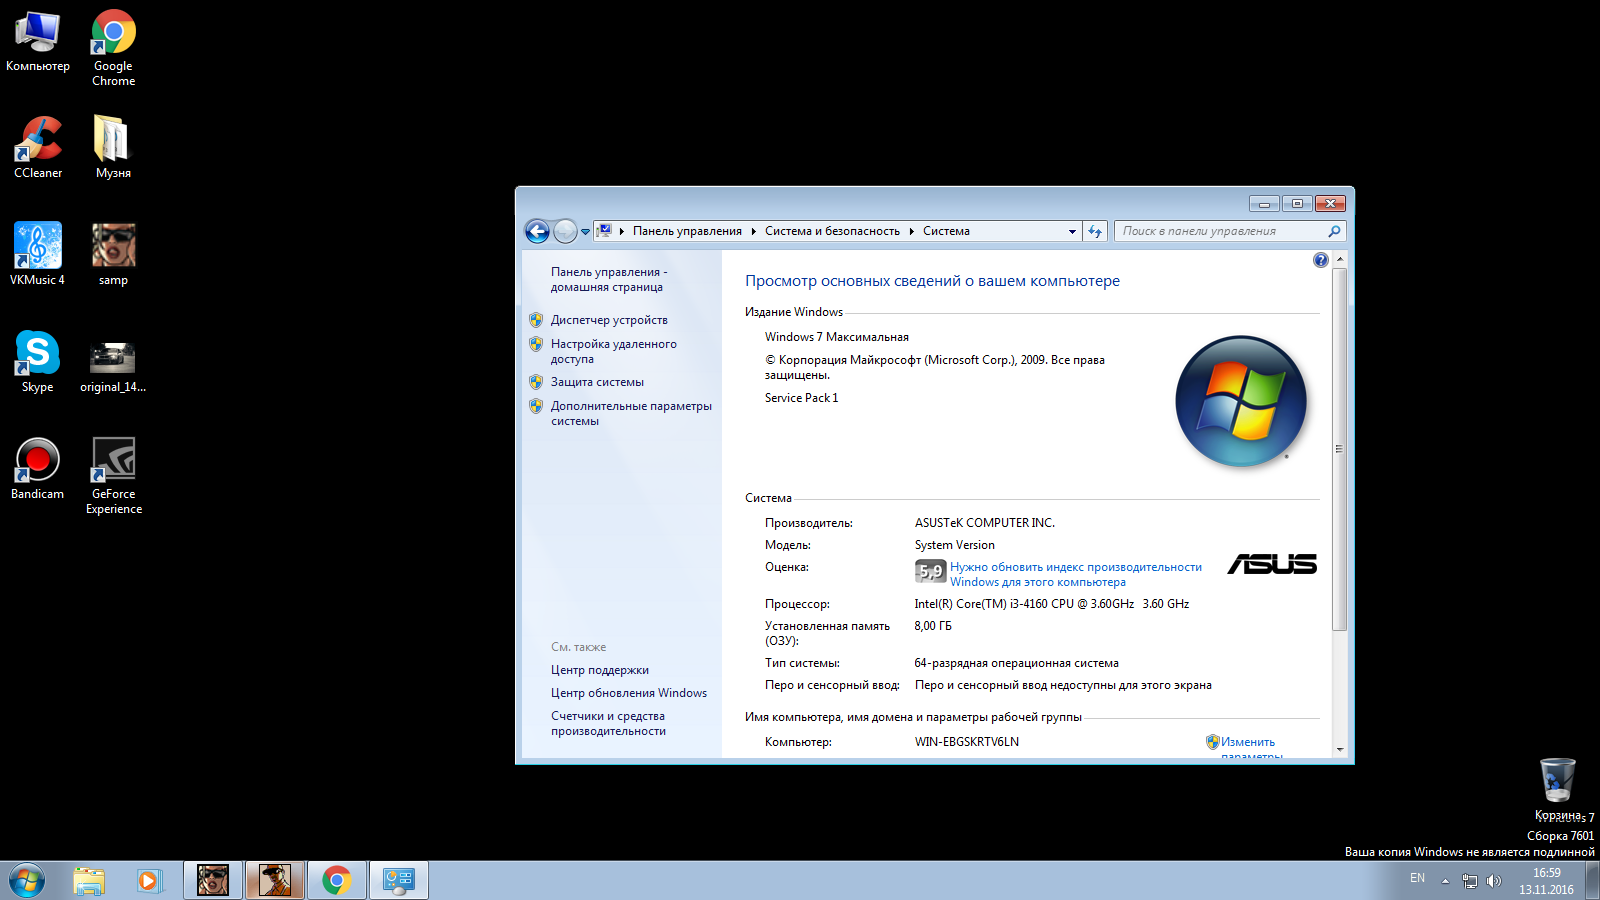This screenshot has width=1600, height=900.
Task: Select the Панель управления breadcrumb
Action: pyautogui.click(x=687, y=231)
